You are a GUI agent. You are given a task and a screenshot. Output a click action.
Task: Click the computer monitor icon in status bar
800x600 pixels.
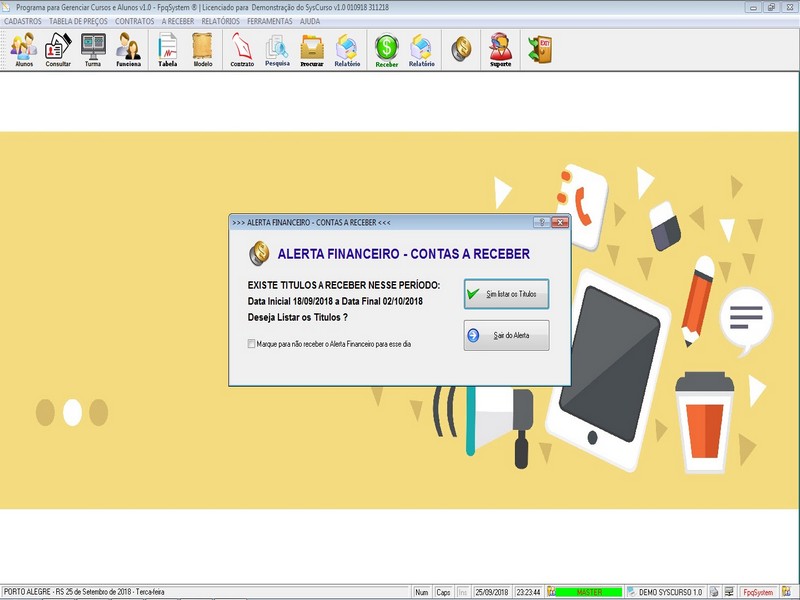point(729,592)
